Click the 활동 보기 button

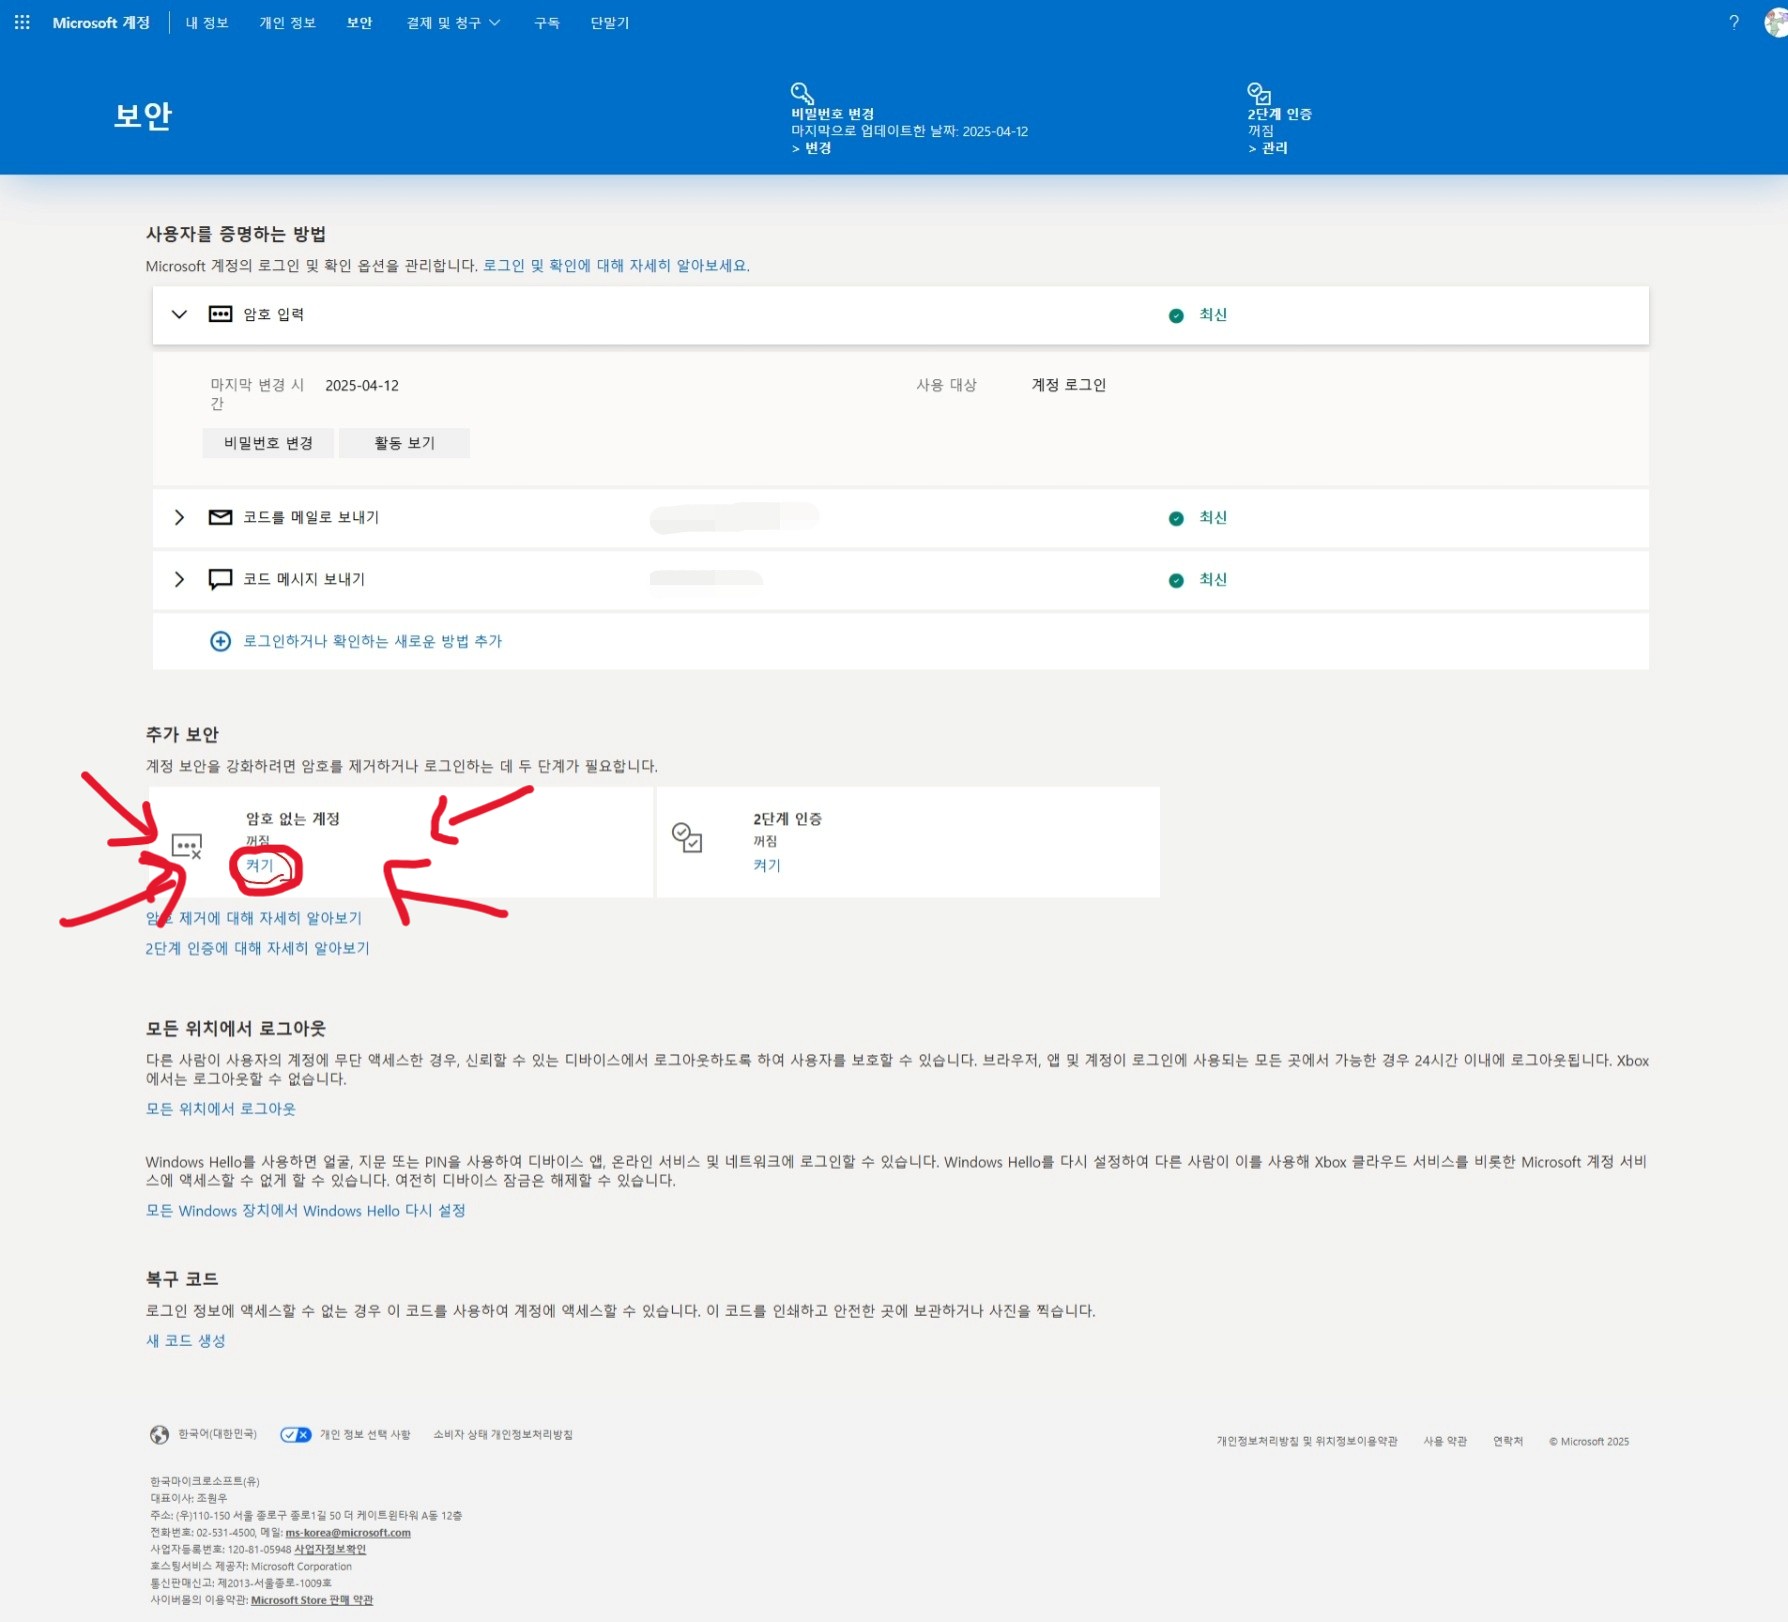tap(404, 443)
